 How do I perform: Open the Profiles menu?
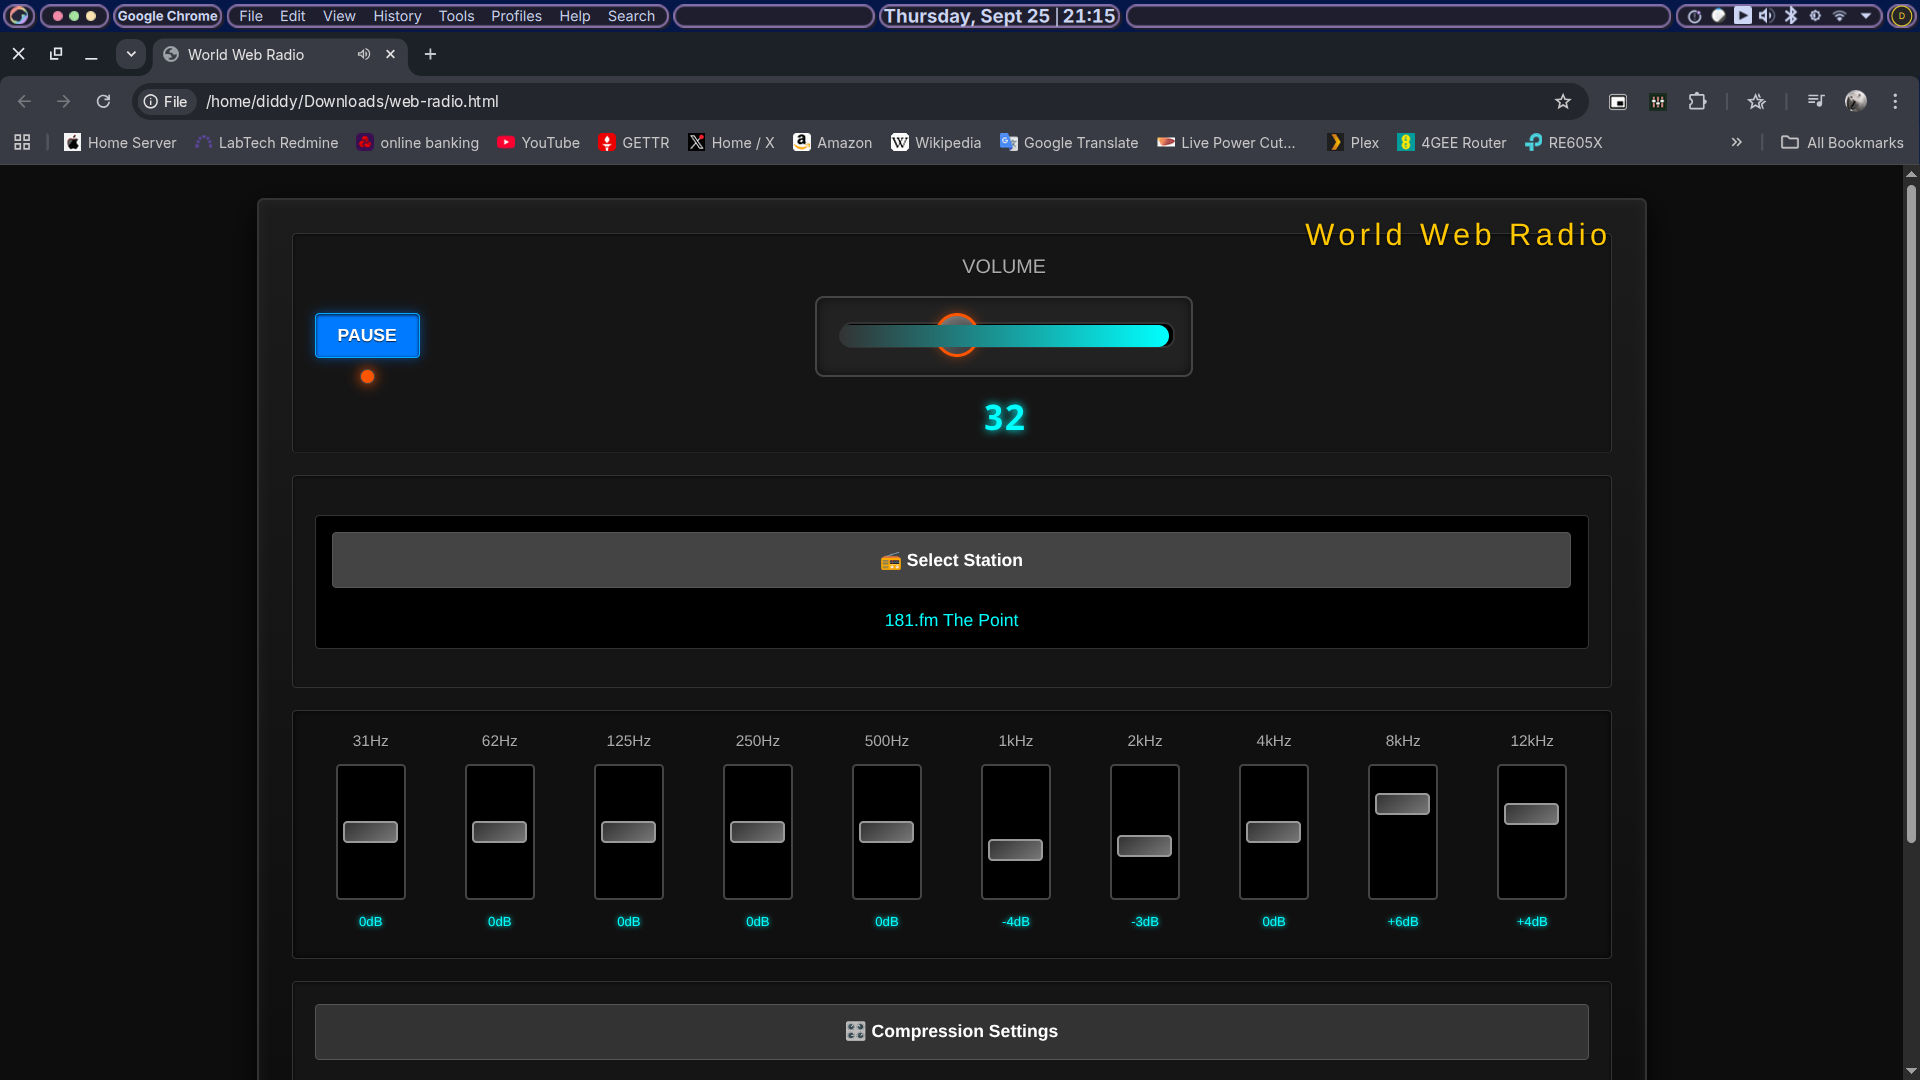click(516, 16)
